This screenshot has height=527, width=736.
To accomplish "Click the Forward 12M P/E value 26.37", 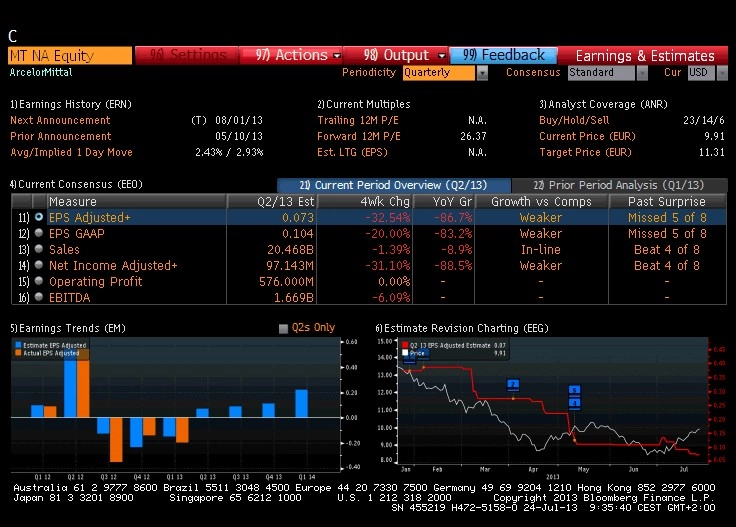I will 473,136.
